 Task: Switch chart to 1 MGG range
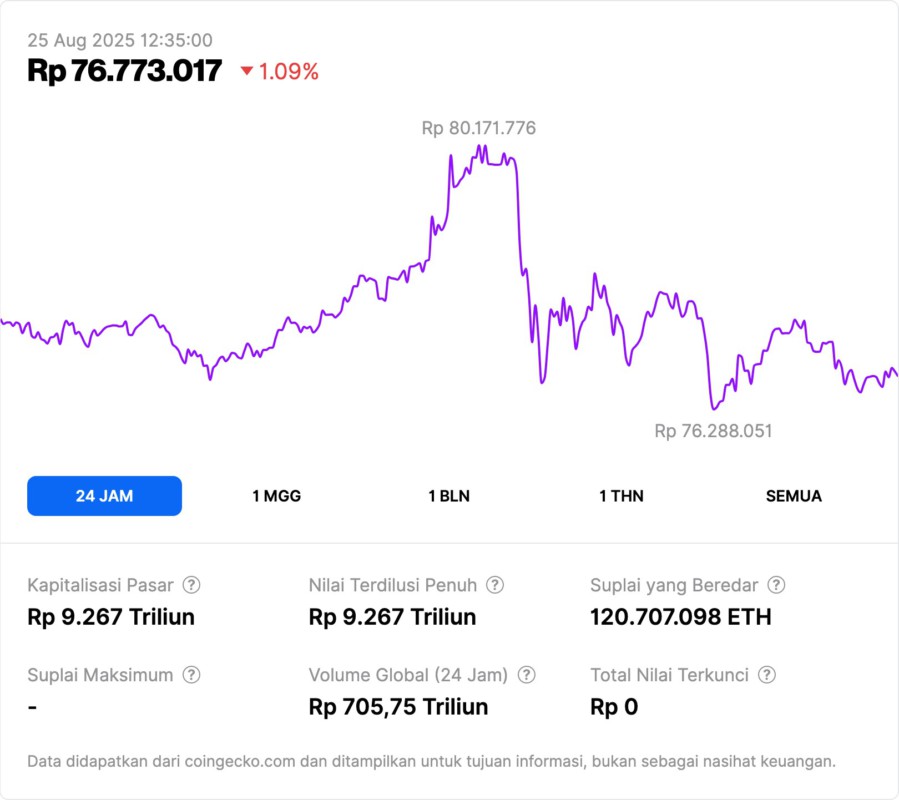[x=276, y=496]
